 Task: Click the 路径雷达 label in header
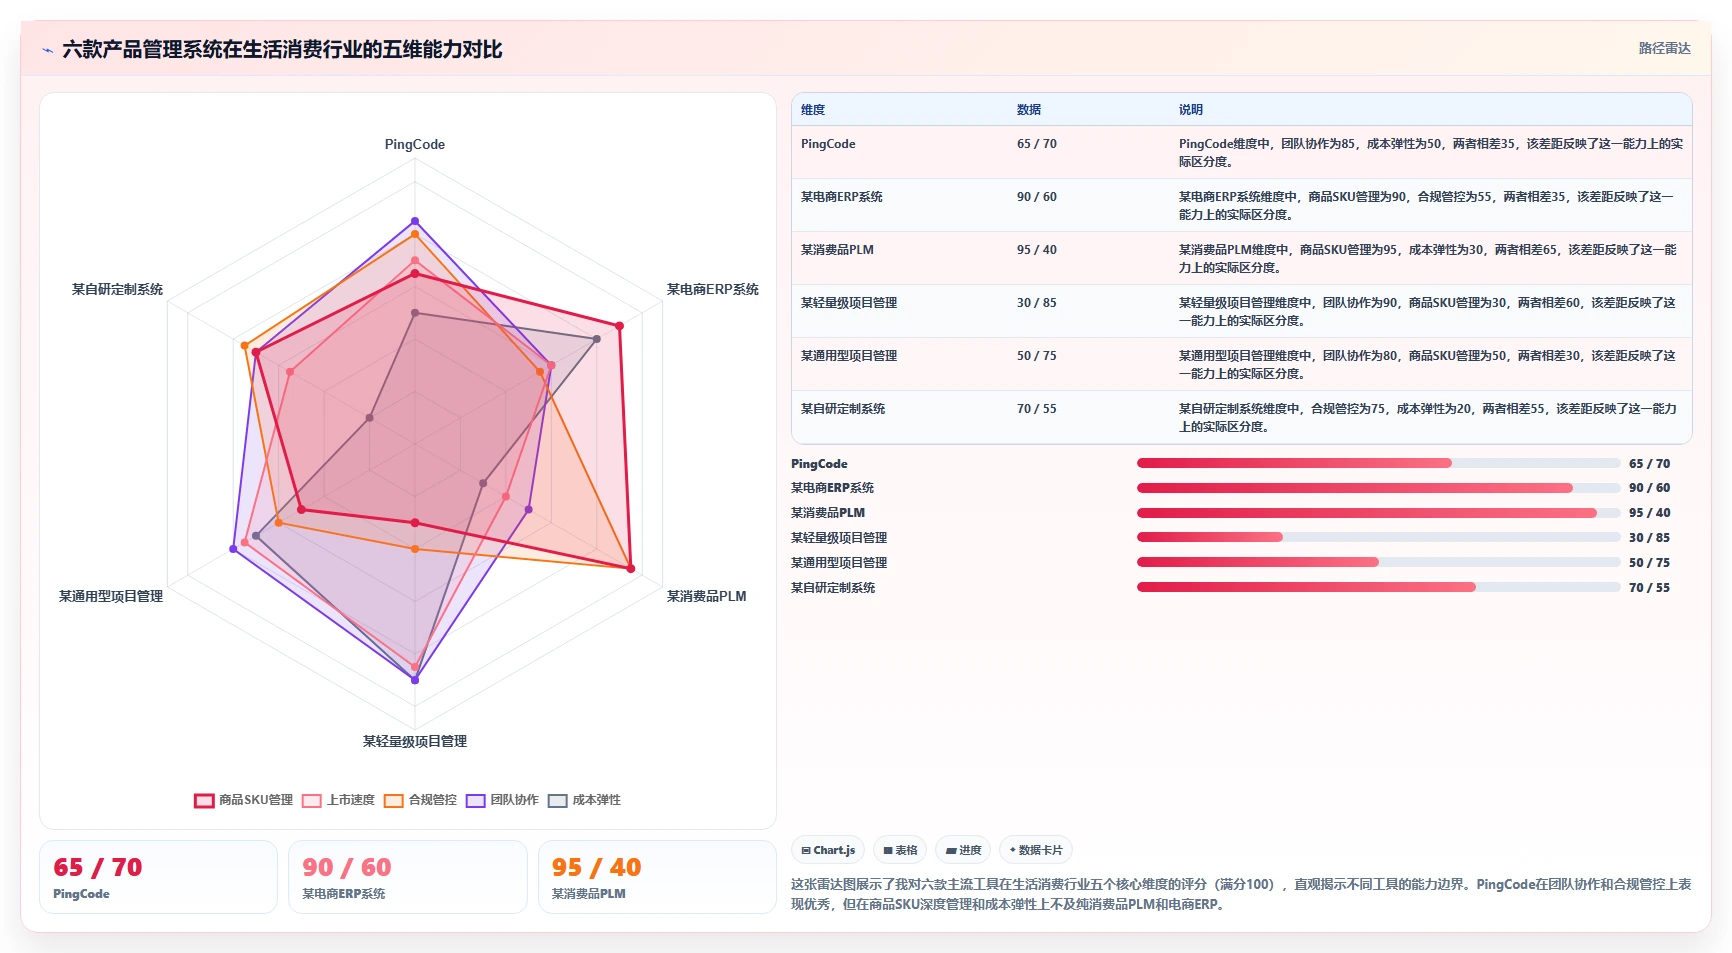click(1664, 48)
